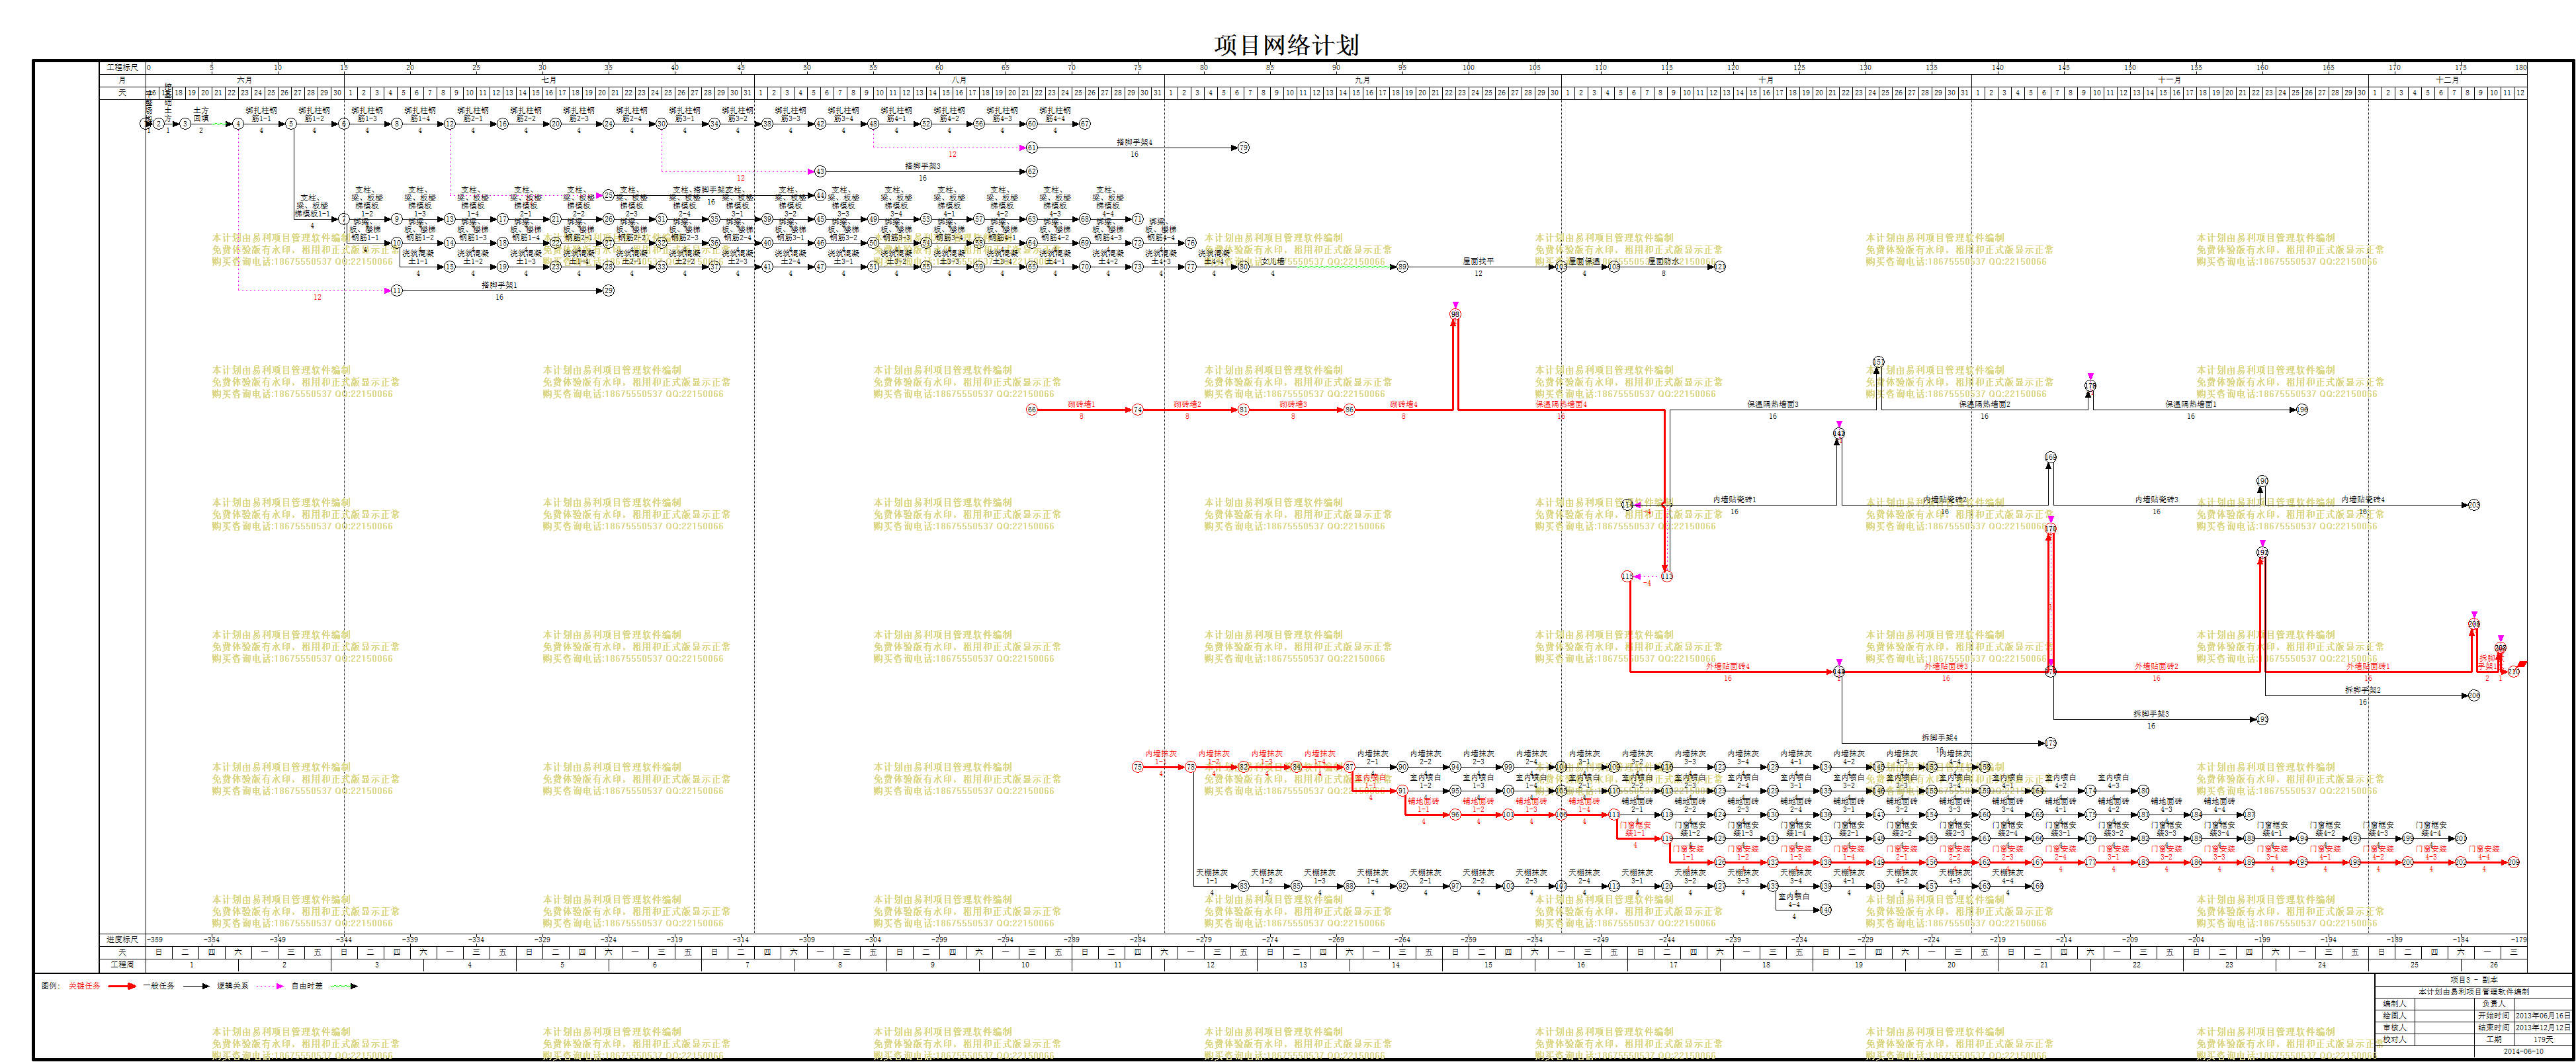2576x1062 pixels.
Task: Select task 保温隔热墙面3
Action: coord(1773,404)
